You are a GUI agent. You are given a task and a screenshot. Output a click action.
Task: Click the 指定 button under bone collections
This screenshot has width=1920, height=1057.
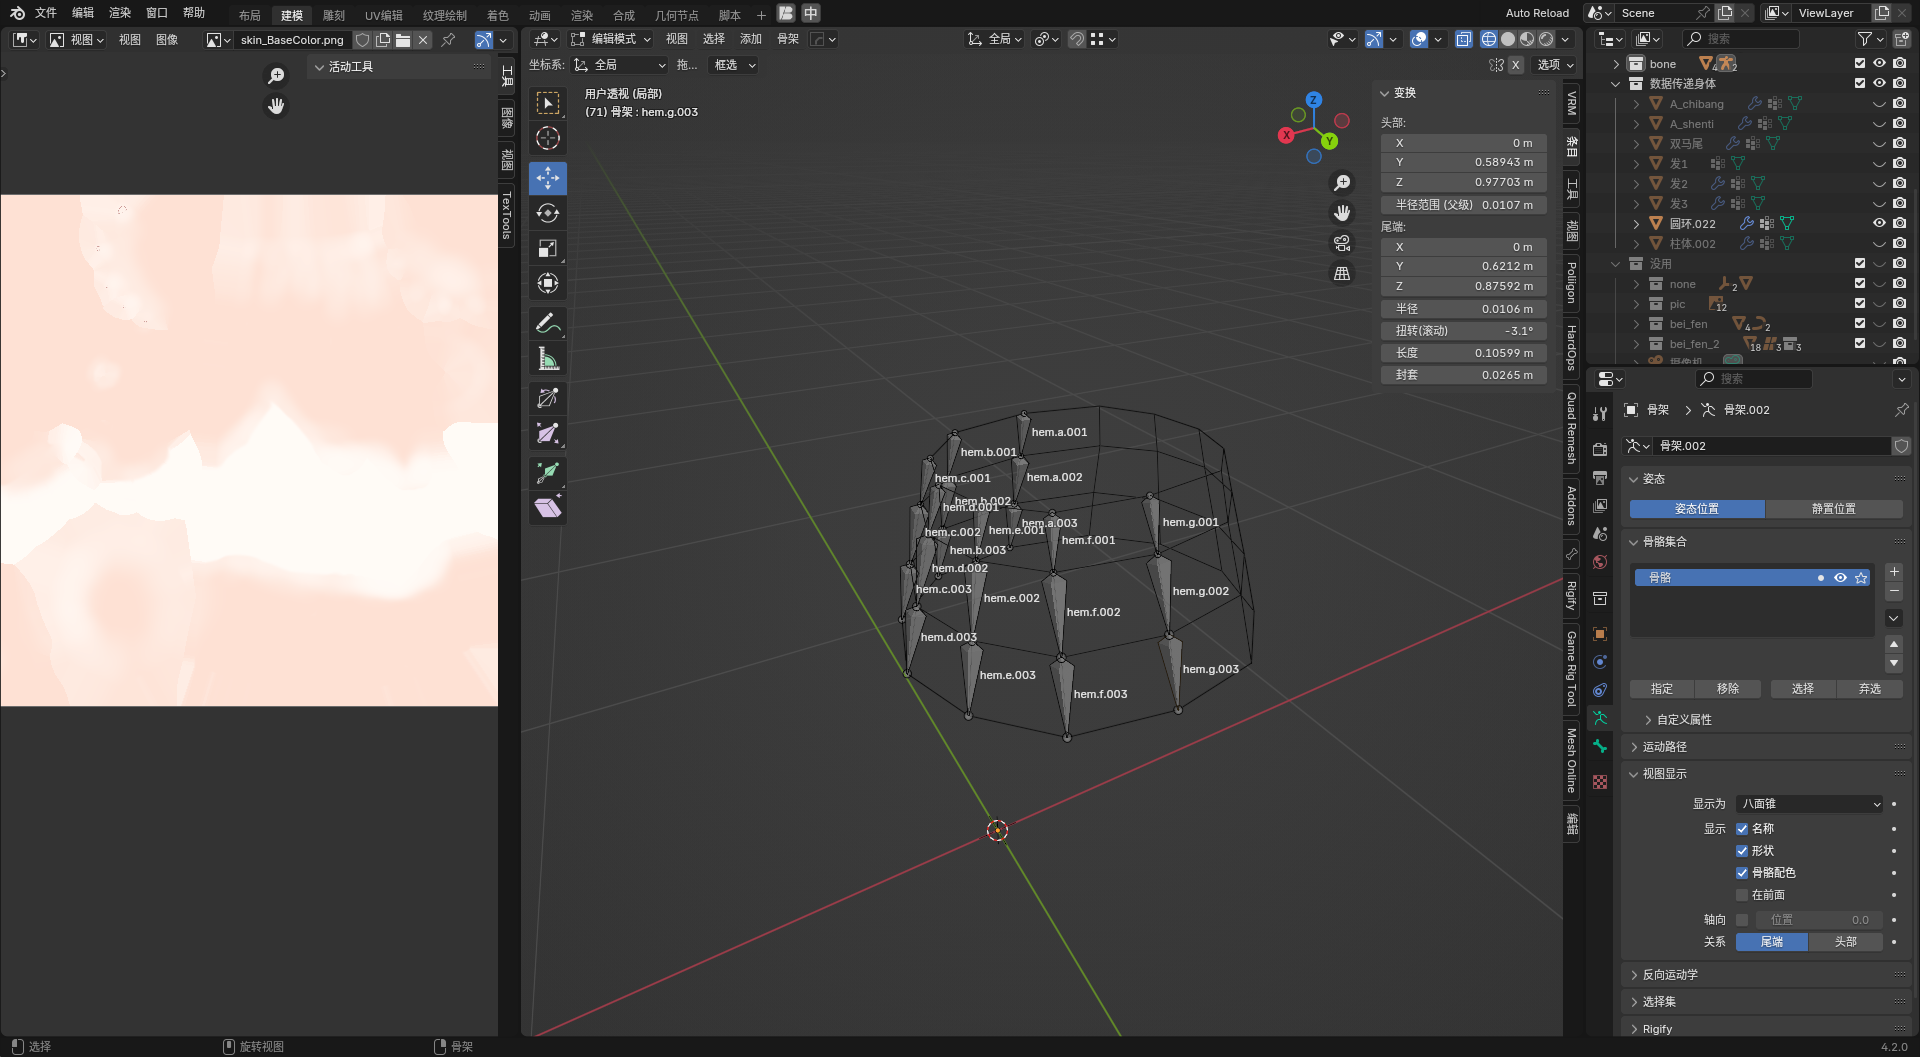[1661, 689]
